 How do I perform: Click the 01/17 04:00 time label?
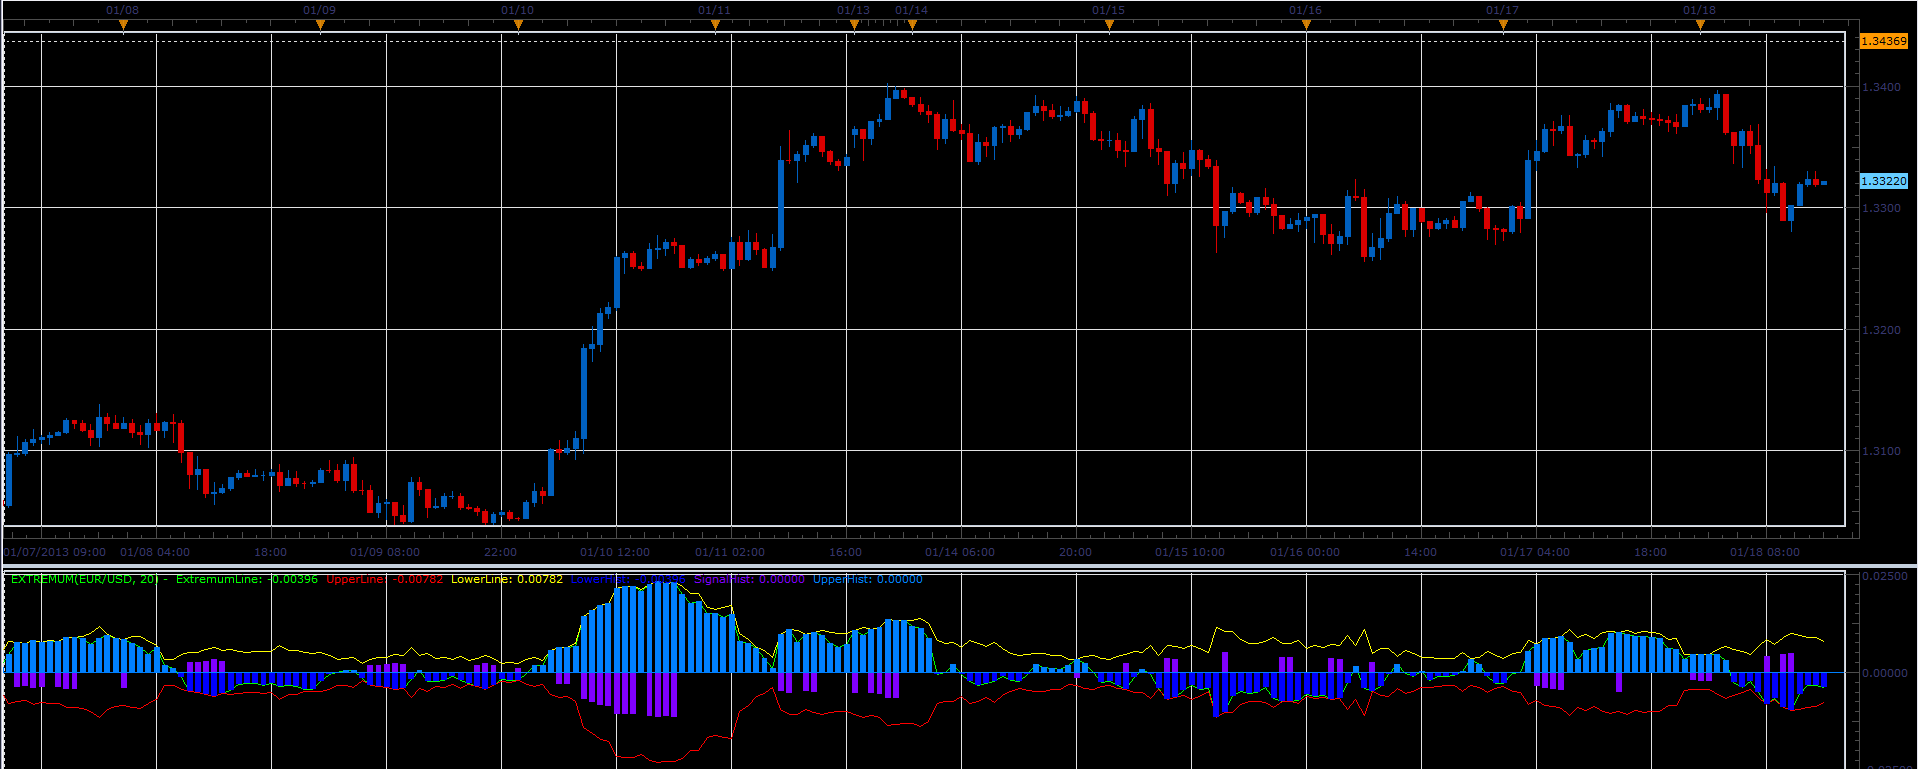(x=1535, y=552)
